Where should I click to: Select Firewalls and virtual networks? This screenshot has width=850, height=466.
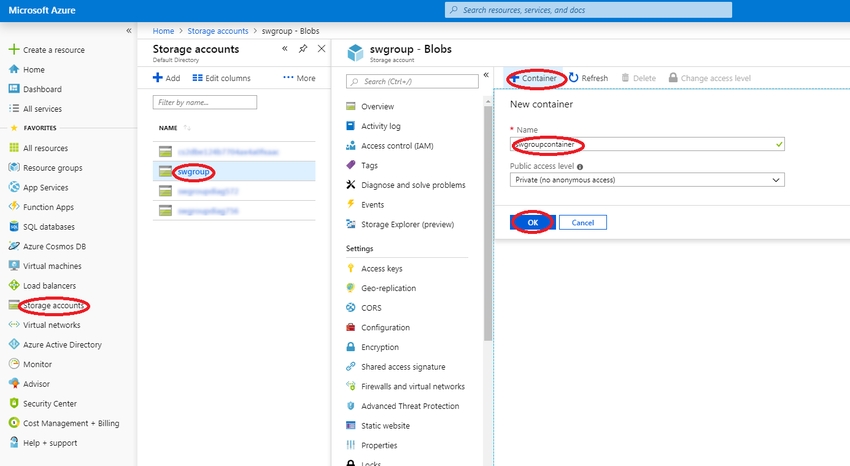point(412,386)
